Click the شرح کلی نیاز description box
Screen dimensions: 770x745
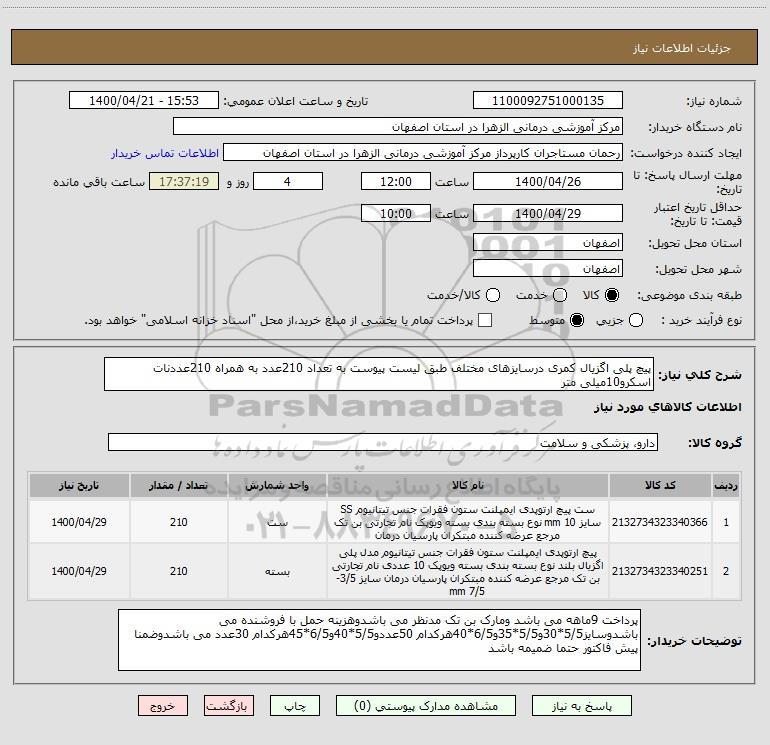click(379, 374)
